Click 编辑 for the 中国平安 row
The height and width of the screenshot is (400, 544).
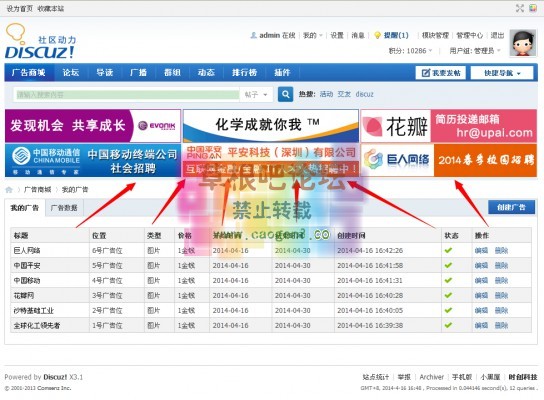pyautogui.click(x=481, y=265)
